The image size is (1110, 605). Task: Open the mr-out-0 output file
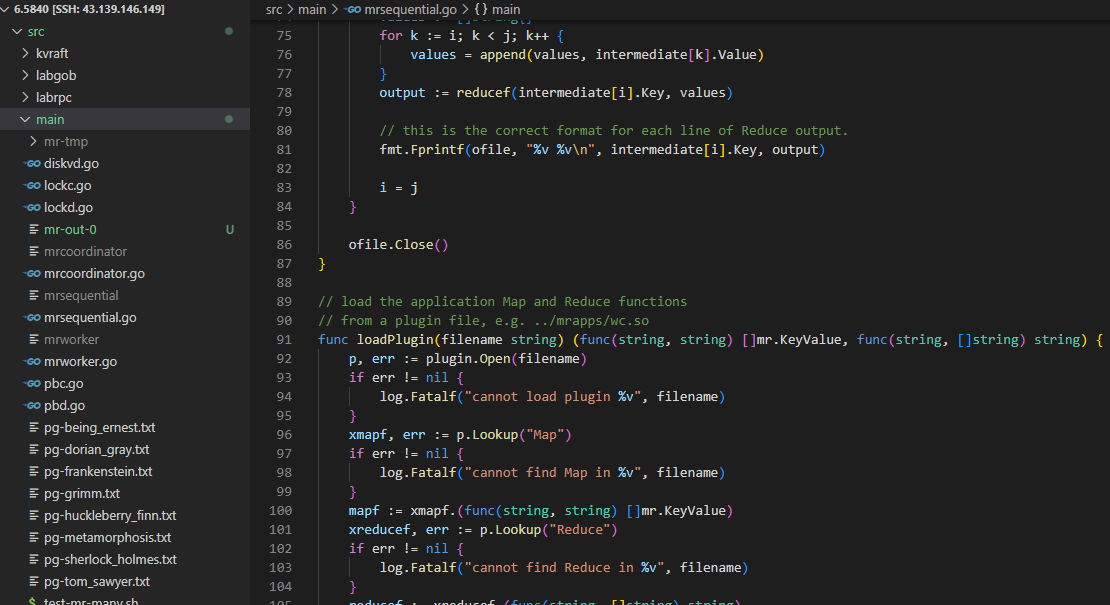[x=70, y=229]
